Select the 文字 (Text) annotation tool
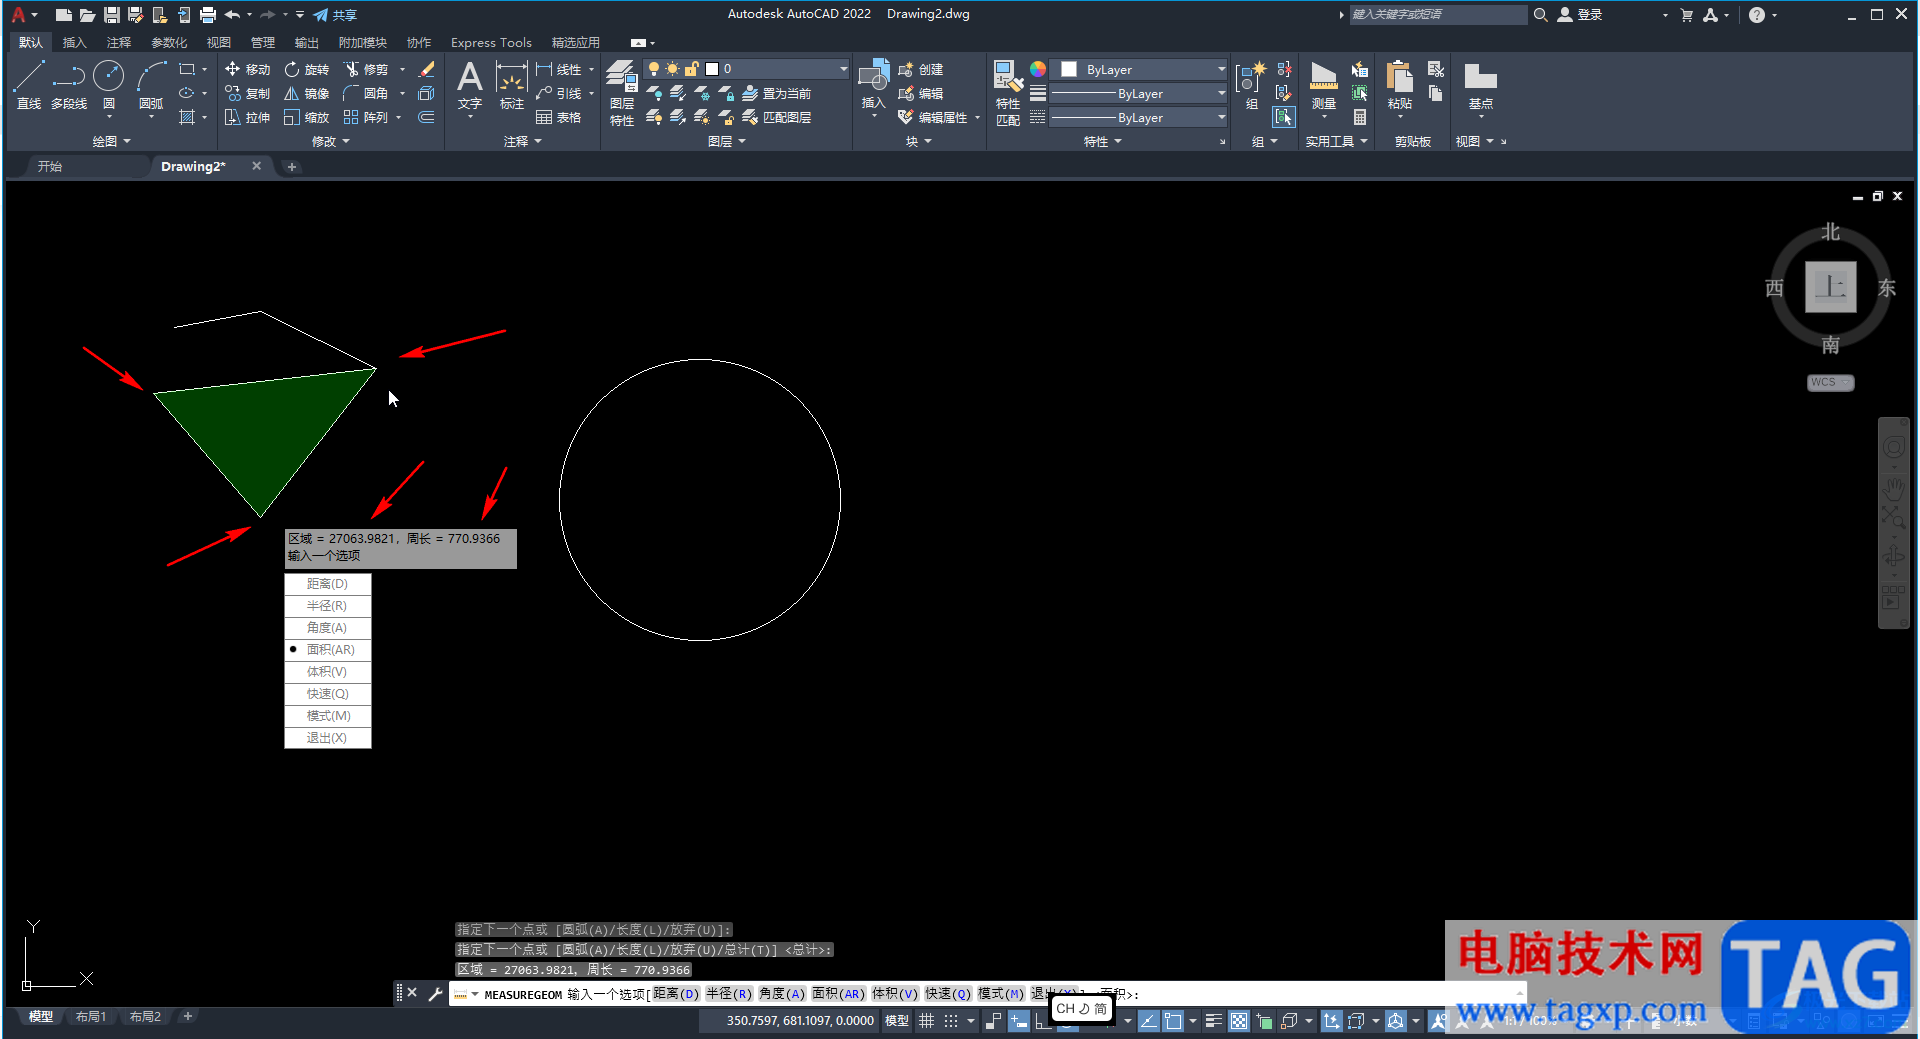The height and width of the screenshot is (1039, 1920). (x=469, y=84)
